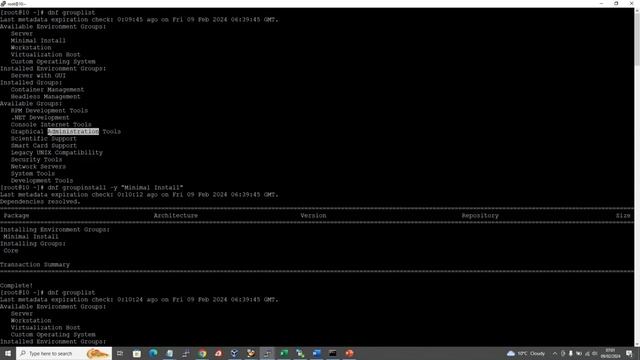Click the first 'Workstation' line at the top
Screen dimensions: 640x360
pos(31,47)
